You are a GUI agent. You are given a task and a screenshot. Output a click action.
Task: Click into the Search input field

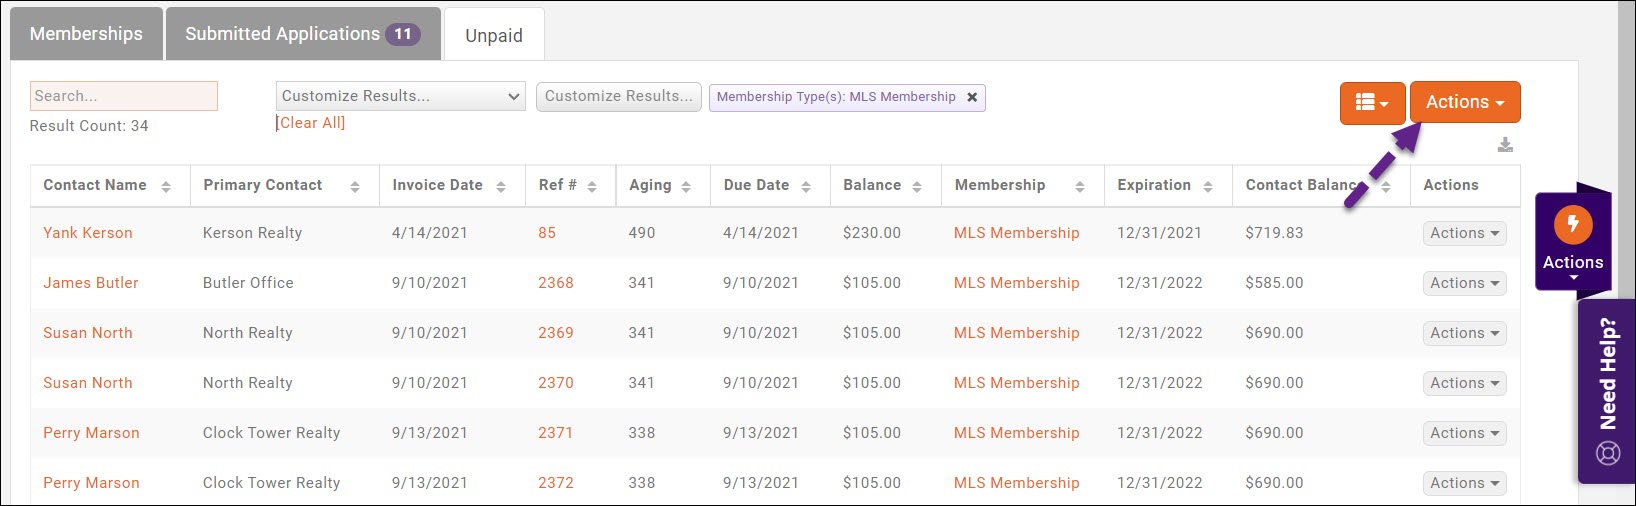pos(124,96)
